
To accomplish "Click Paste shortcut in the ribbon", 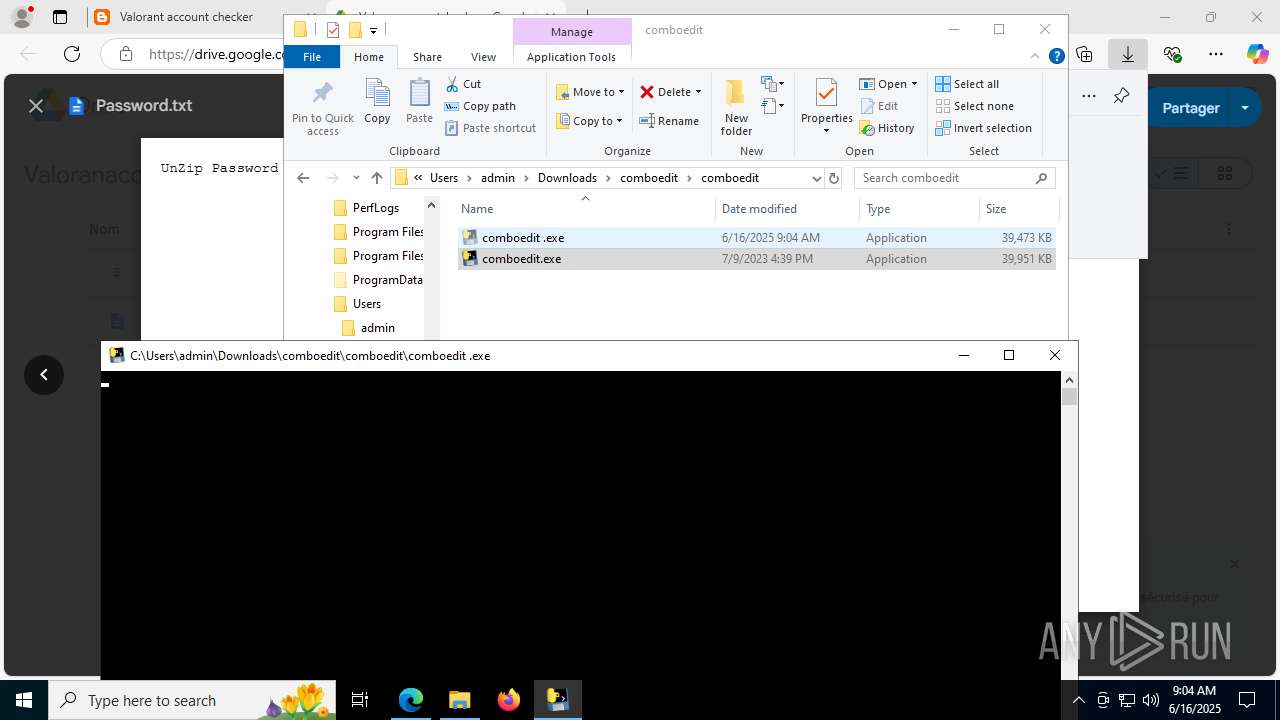I will (490, 128).
